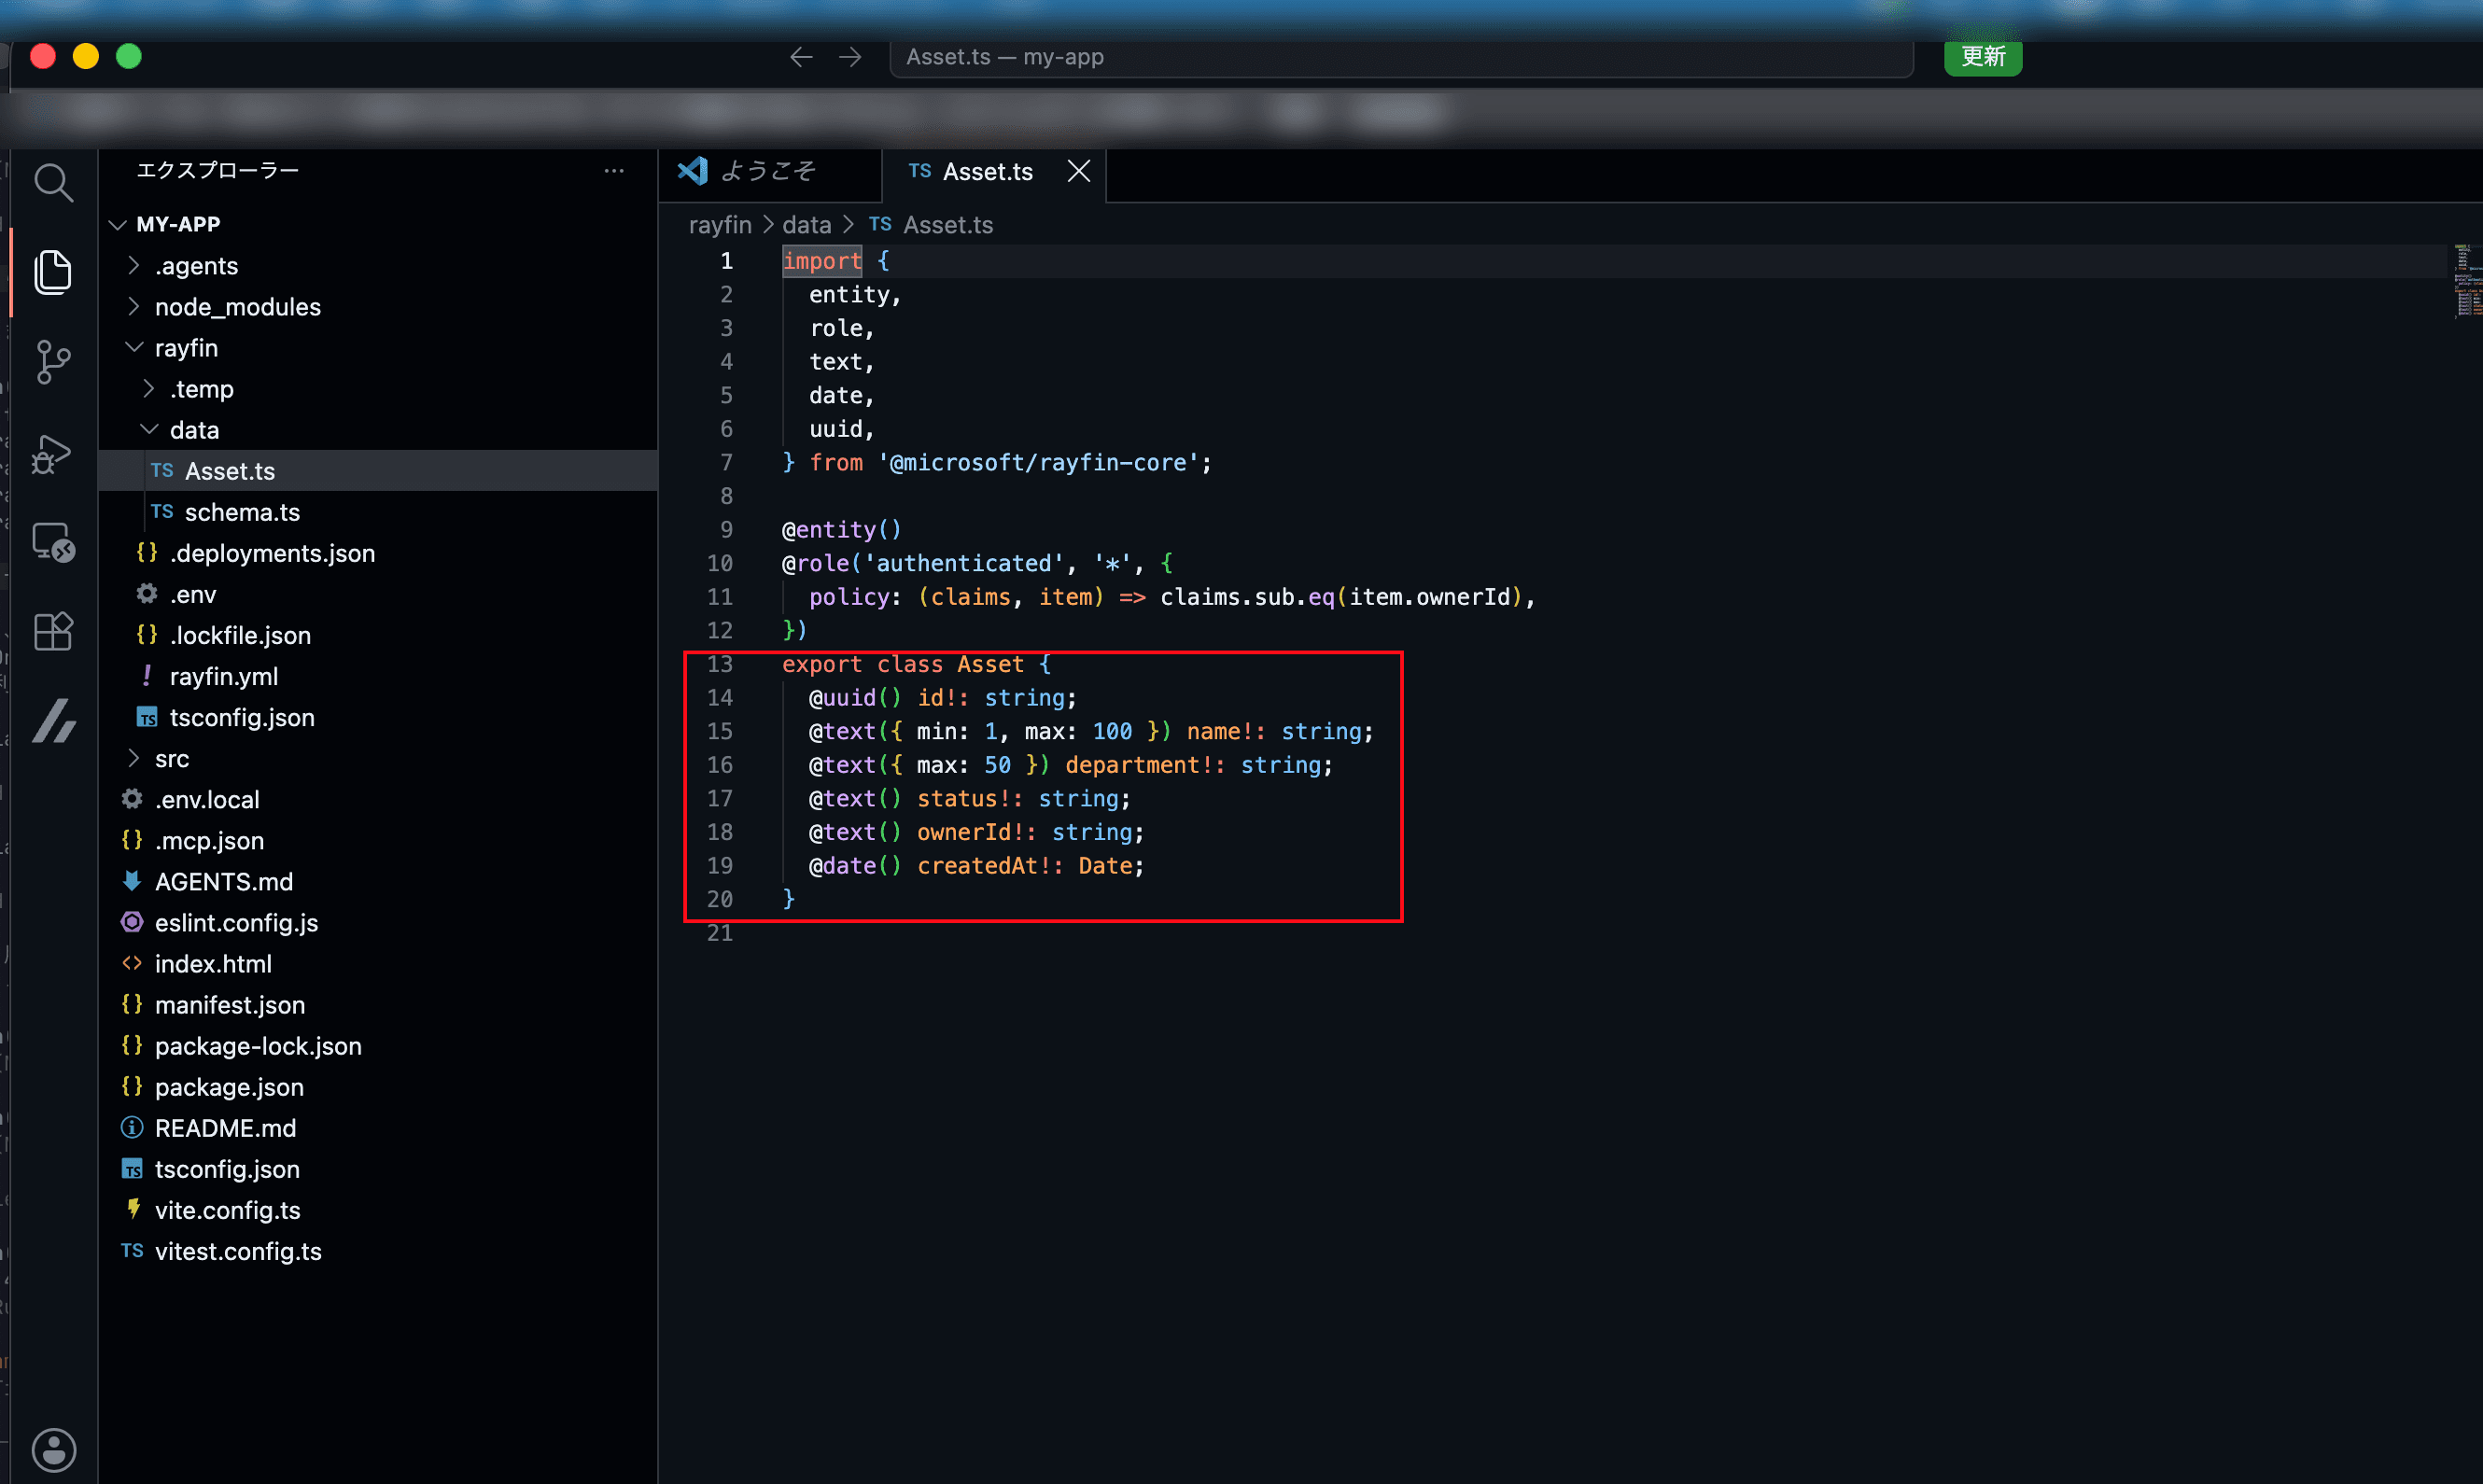Open the Search view in activity bar
The image size is (2483, 1484).
tap(53, 183)
